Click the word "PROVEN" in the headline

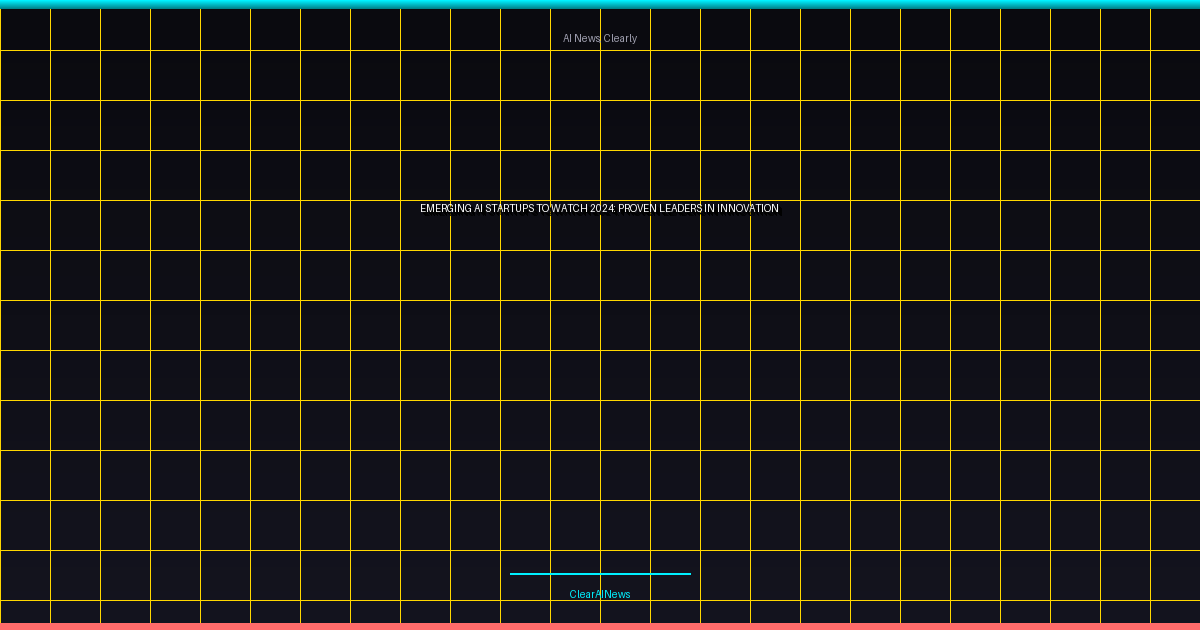pyautogui.click(x=639, y=208)
